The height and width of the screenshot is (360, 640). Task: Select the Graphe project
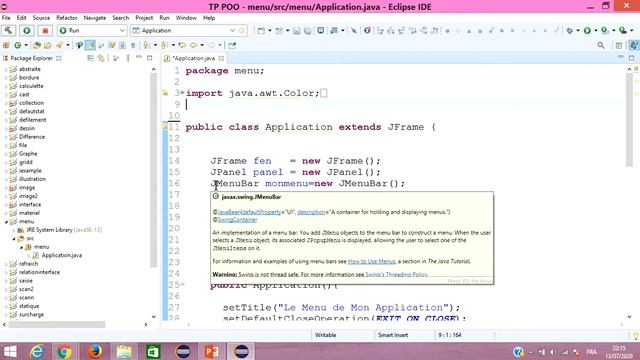28,154
